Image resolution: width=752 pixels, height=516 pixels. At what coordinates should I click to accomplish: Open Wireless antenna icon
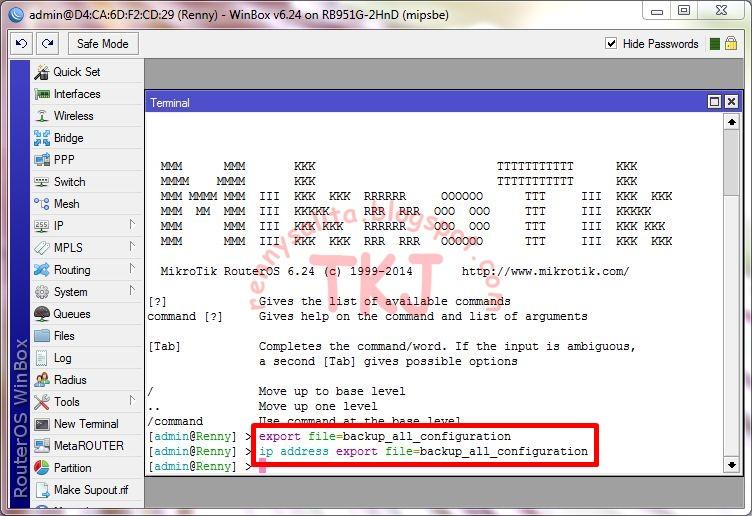(42, 116)
